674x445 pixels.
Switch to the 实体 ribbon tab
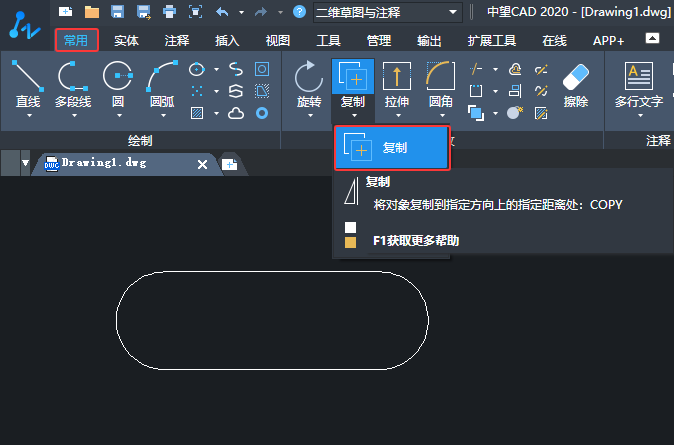coord(126,40)
